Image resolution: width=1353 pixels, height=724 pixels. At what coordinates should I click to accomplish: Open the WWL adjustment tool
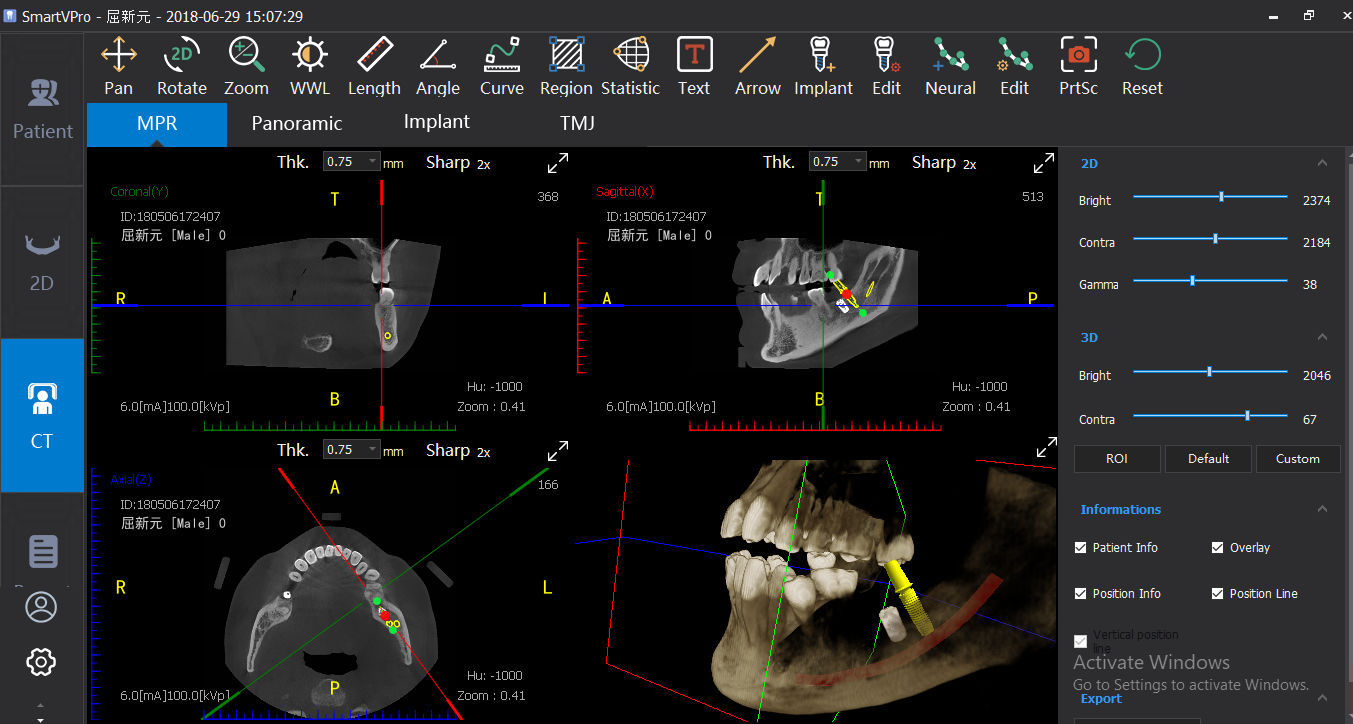(310, 65)
